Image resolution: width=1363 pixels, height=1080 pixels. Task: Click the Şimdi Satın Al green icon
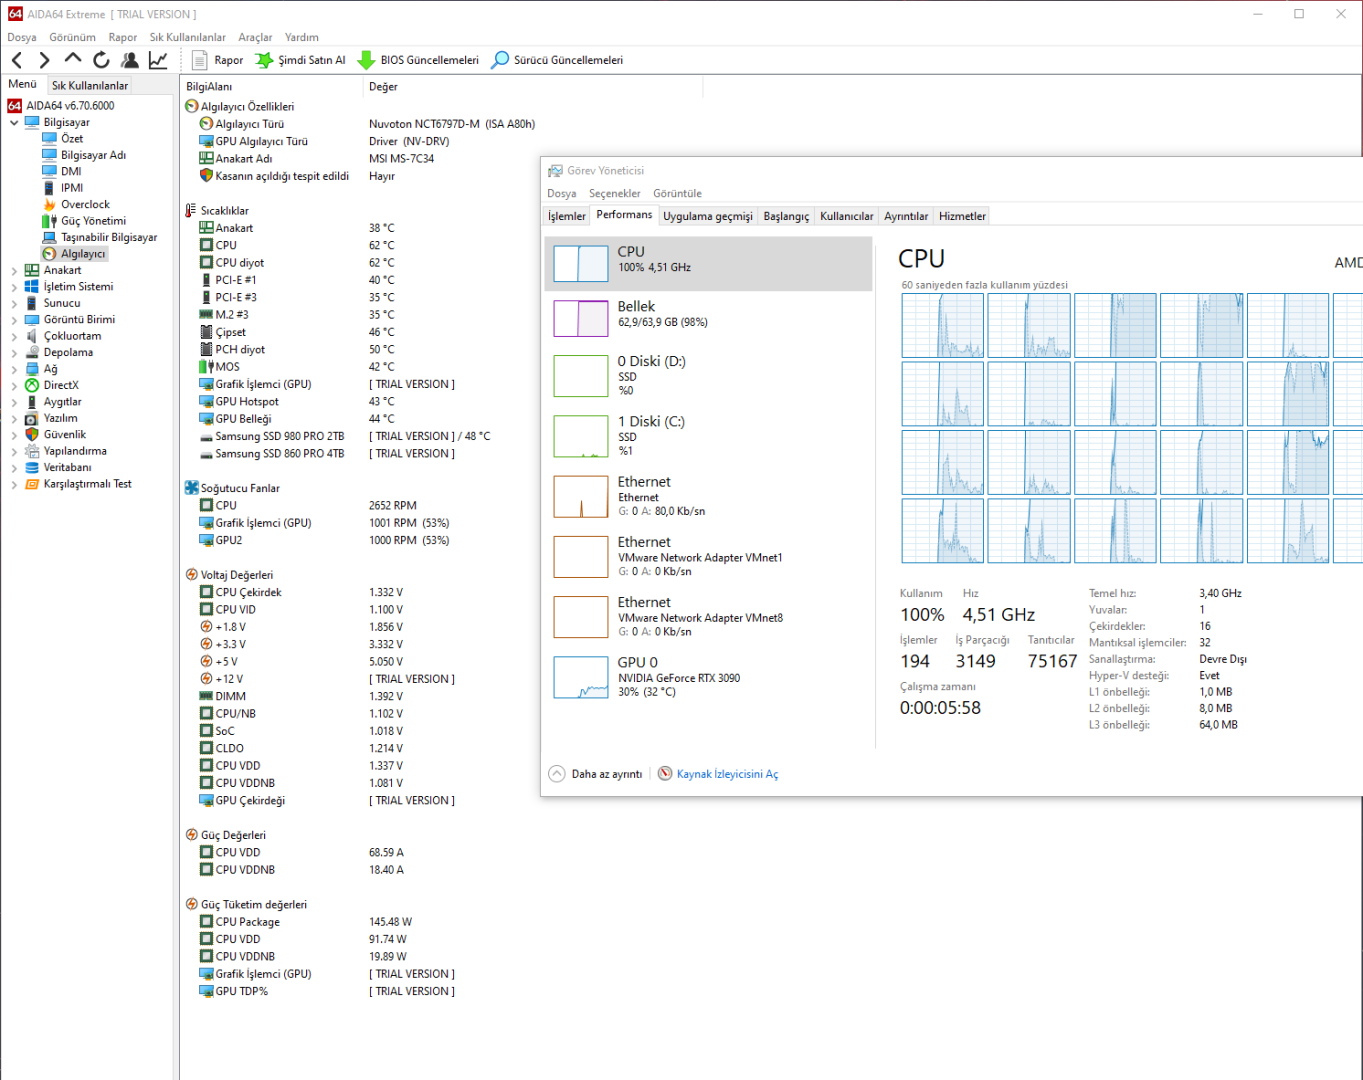pyautogui.click(x=264, y=60)
